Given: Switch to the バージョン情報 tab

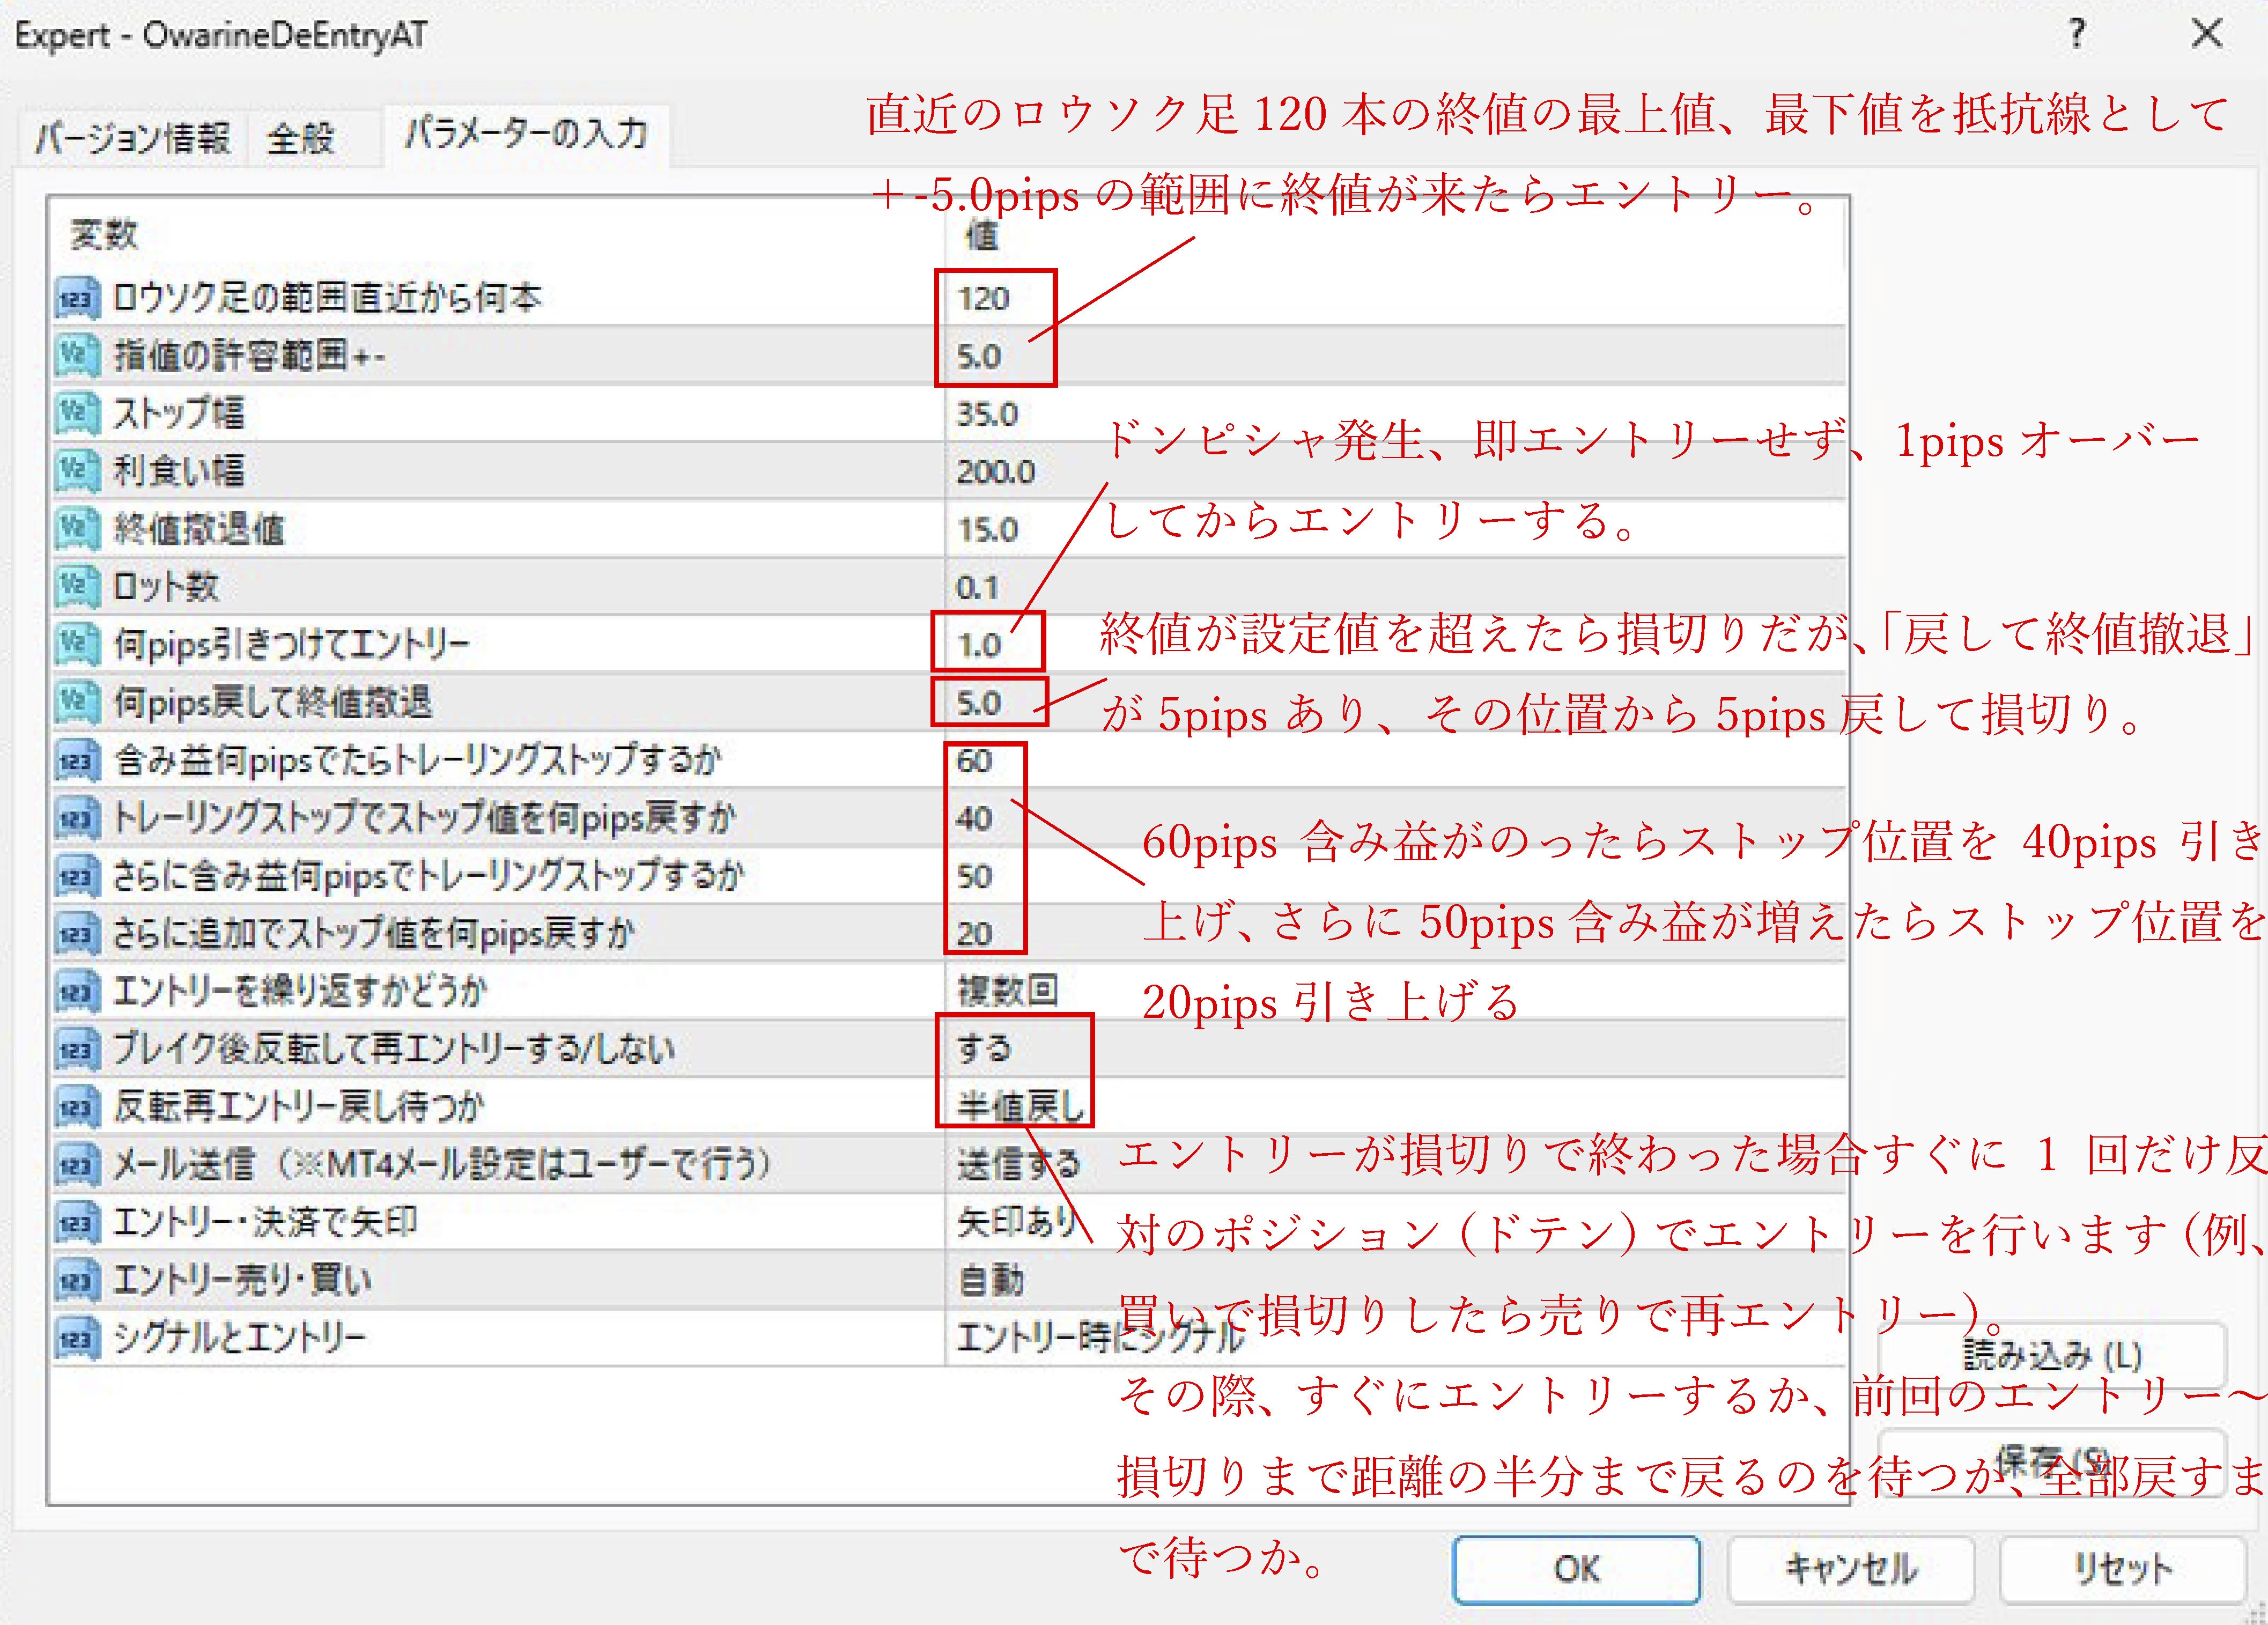Looking at the screenshot, I should (x=132, y=138).
